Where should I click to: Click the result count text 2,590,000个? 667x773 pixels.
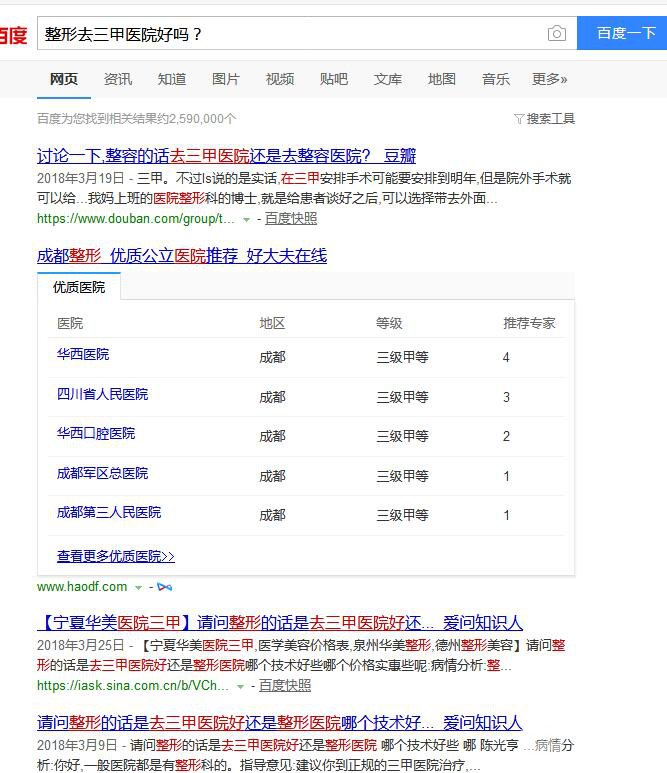click(202, 119)
